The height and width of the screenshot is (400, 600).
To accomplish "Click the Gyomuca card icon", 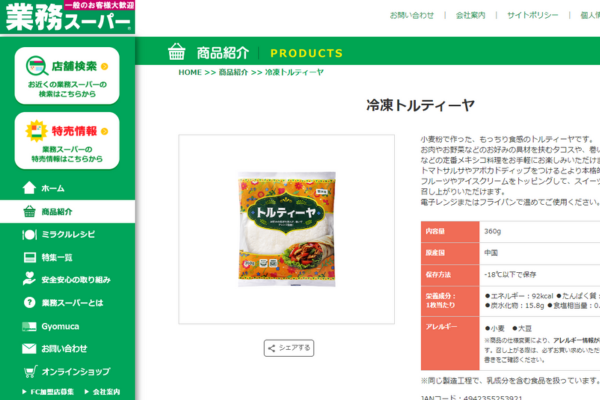I will 29,327.
